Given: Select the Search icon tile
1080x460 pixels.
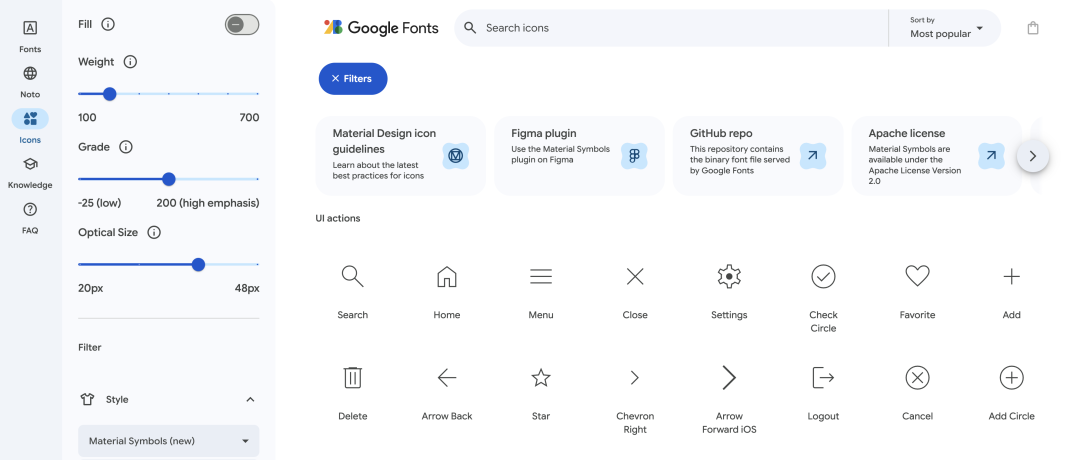Looking at the screenshot, I should click(353, 291).
